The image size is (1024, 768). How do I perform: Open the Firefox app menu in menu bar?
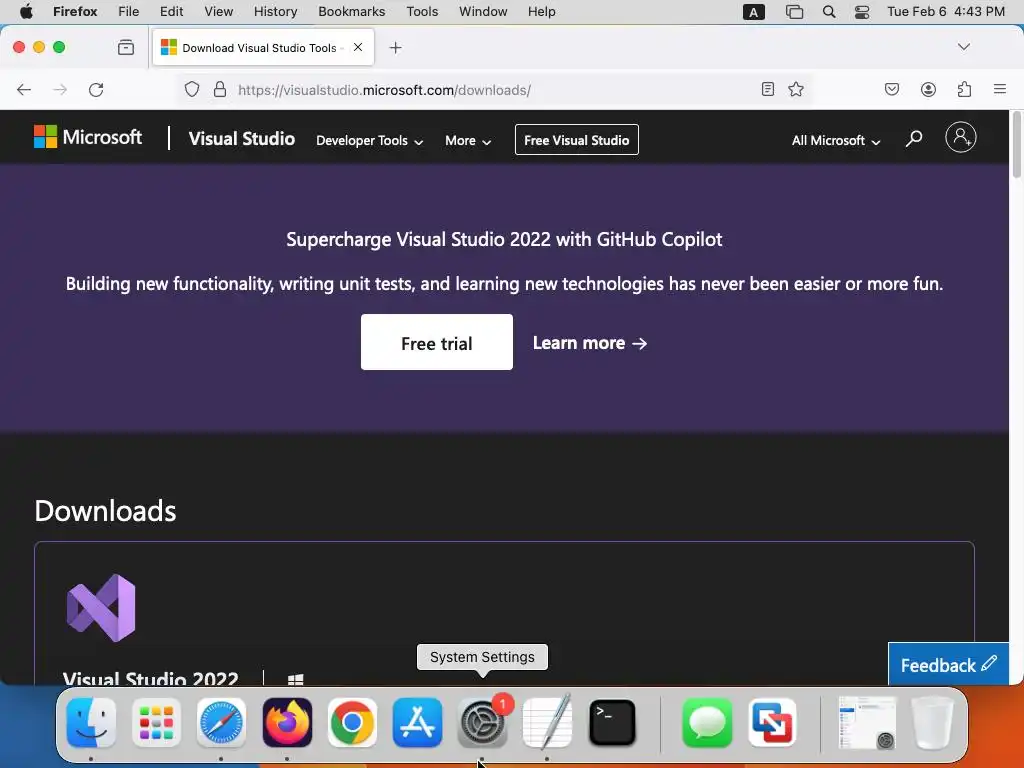point(75,12)
